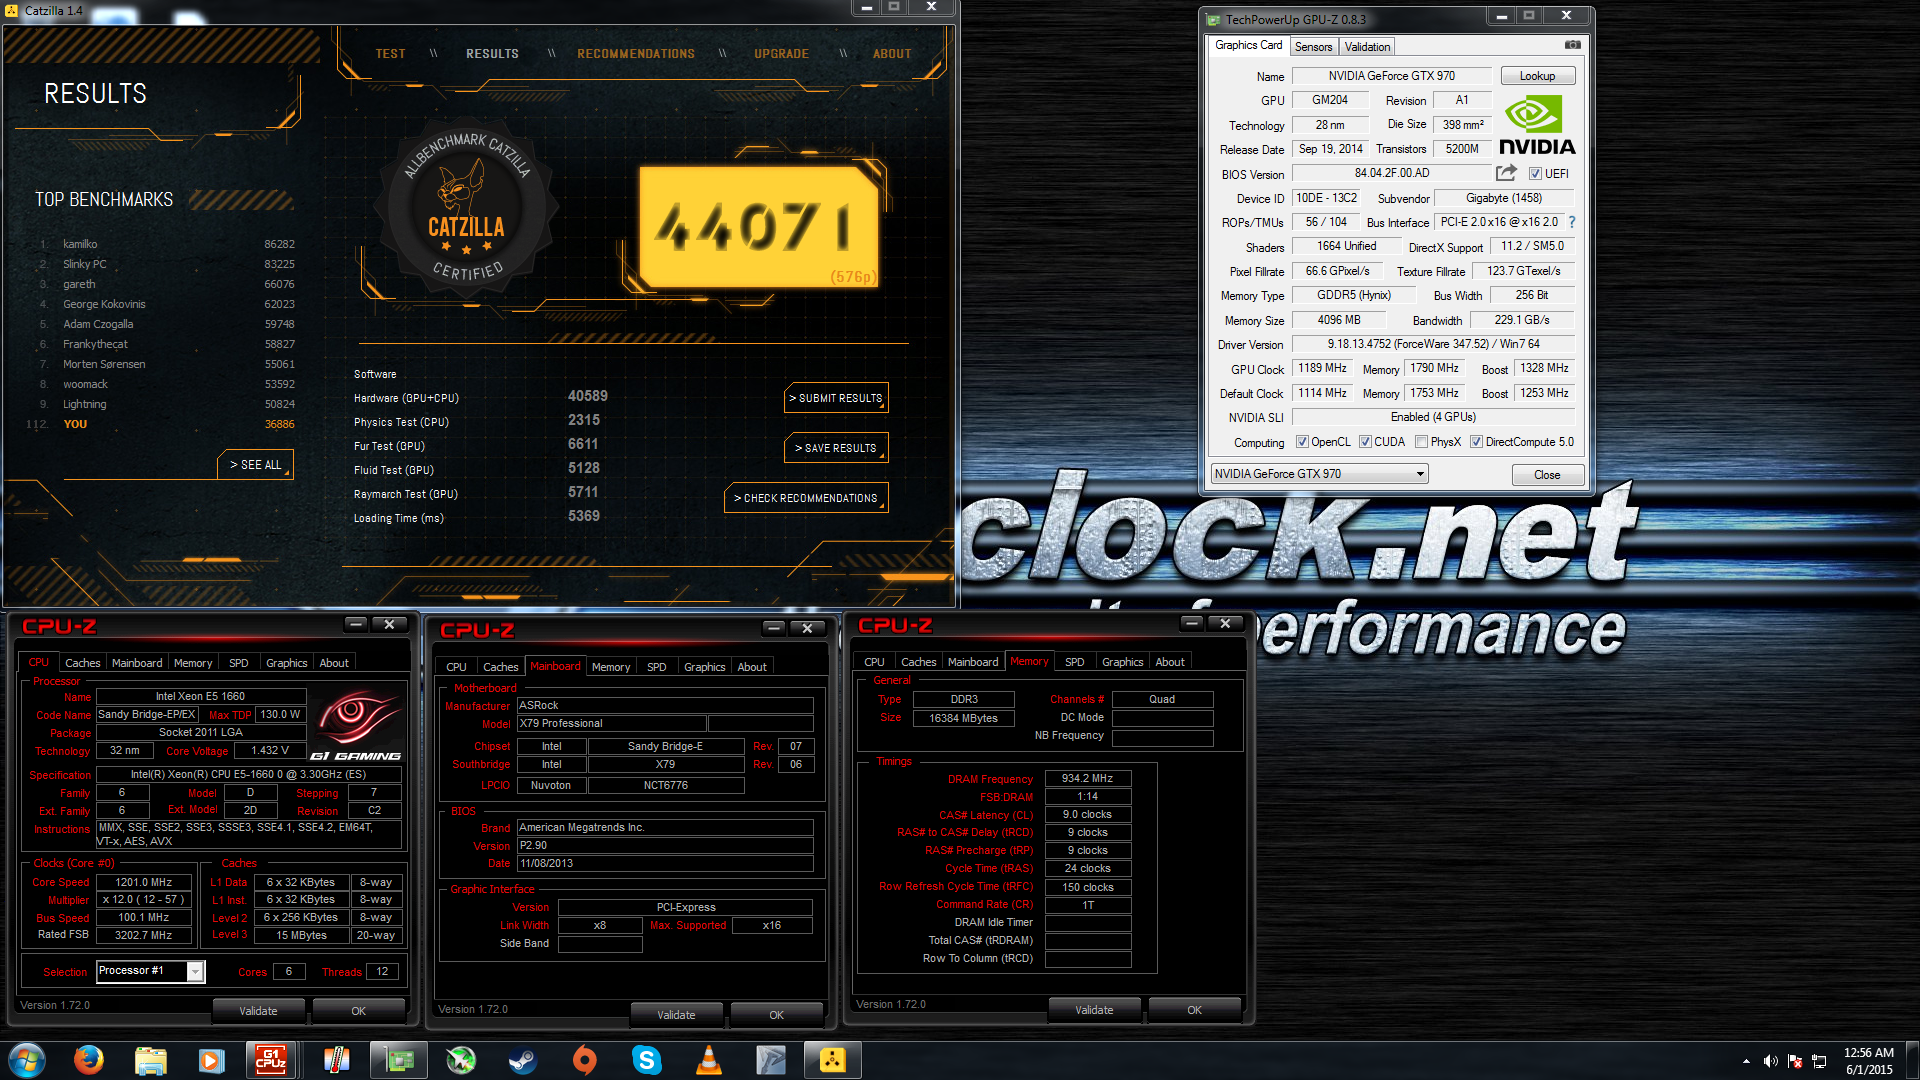The width and height of the screenshot is (1920, 1080).
Task: Open the gray angular-logo taskbar app
Action: click(x=771, y=1060)
